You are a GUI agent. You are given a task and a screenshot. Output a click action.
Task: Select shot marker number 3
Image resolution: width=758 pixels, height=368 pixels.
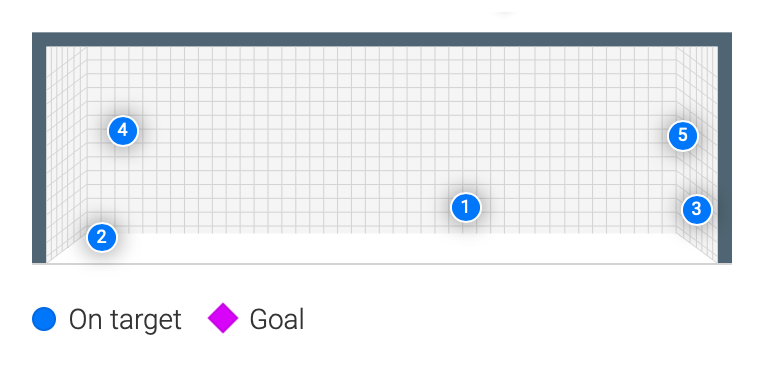point(697,209)
